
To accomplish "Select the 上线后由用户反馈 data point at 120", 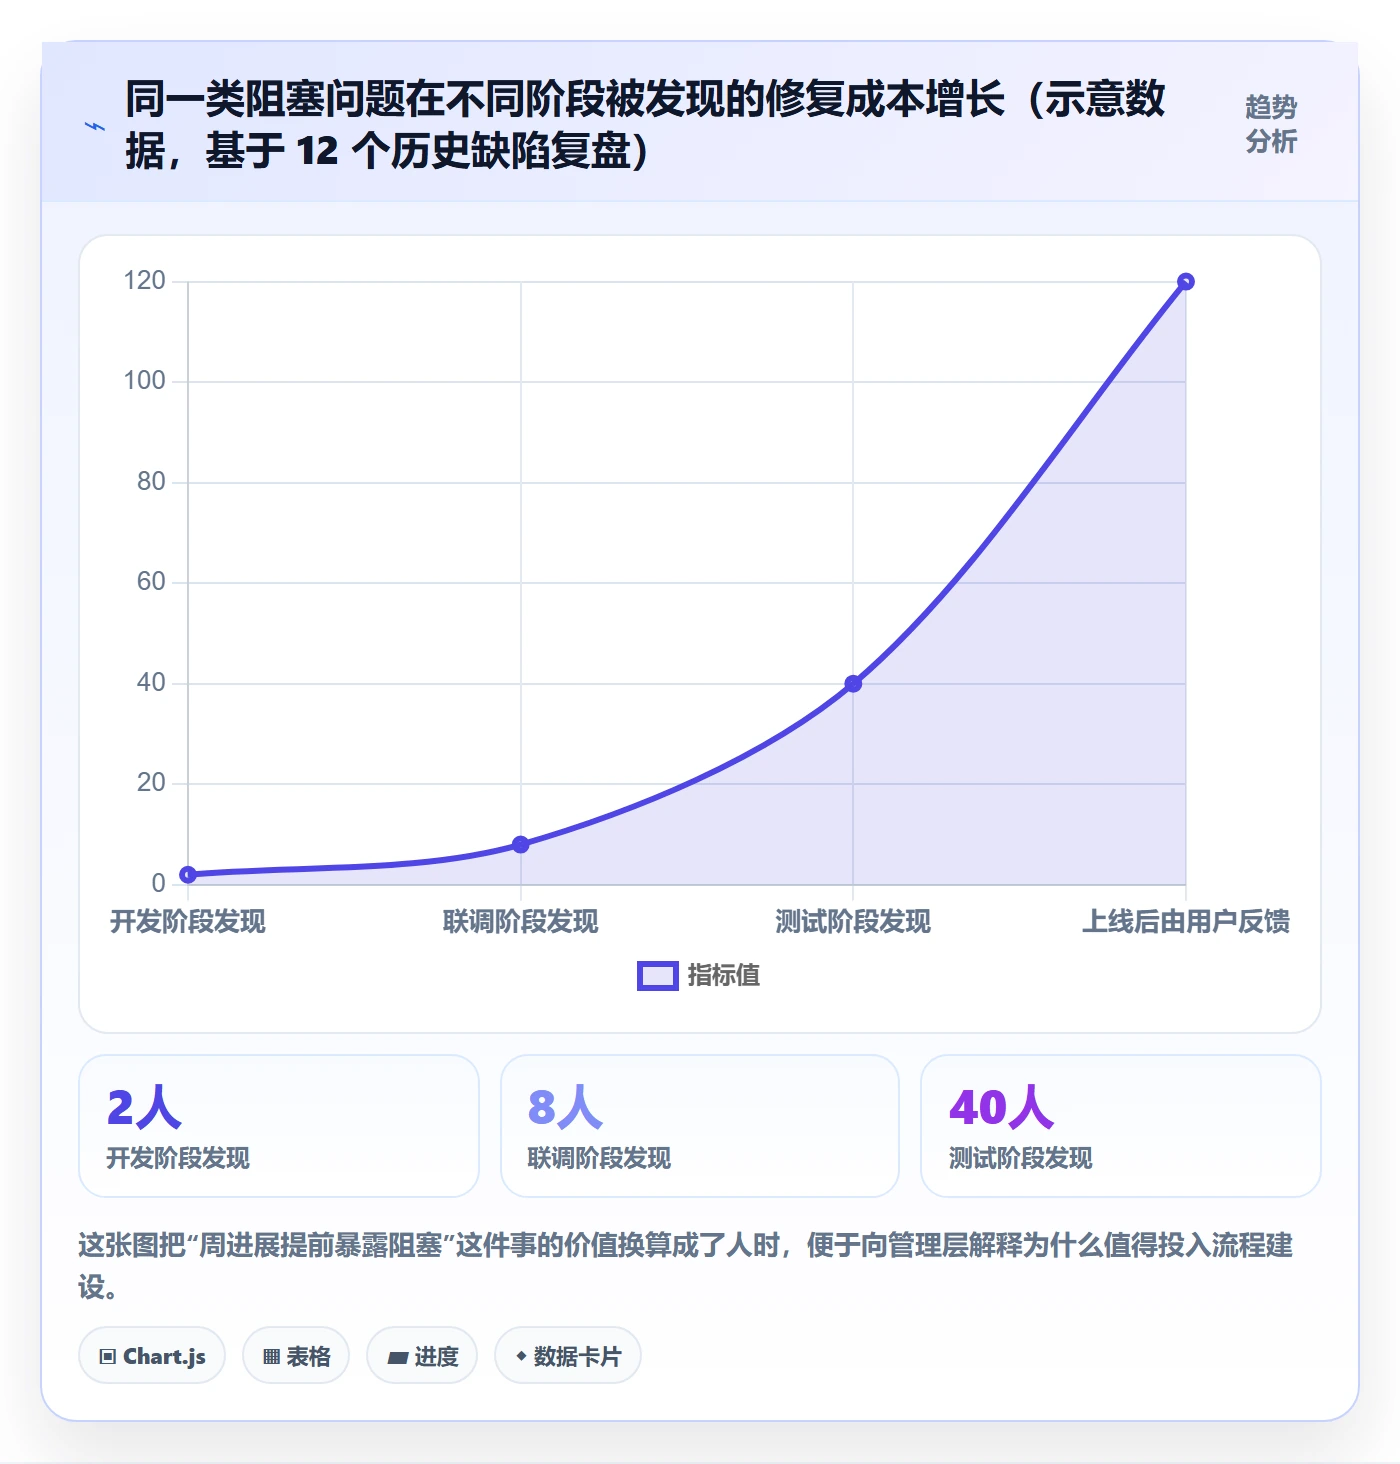I will pyautogui.click(x=1186, y=282).
